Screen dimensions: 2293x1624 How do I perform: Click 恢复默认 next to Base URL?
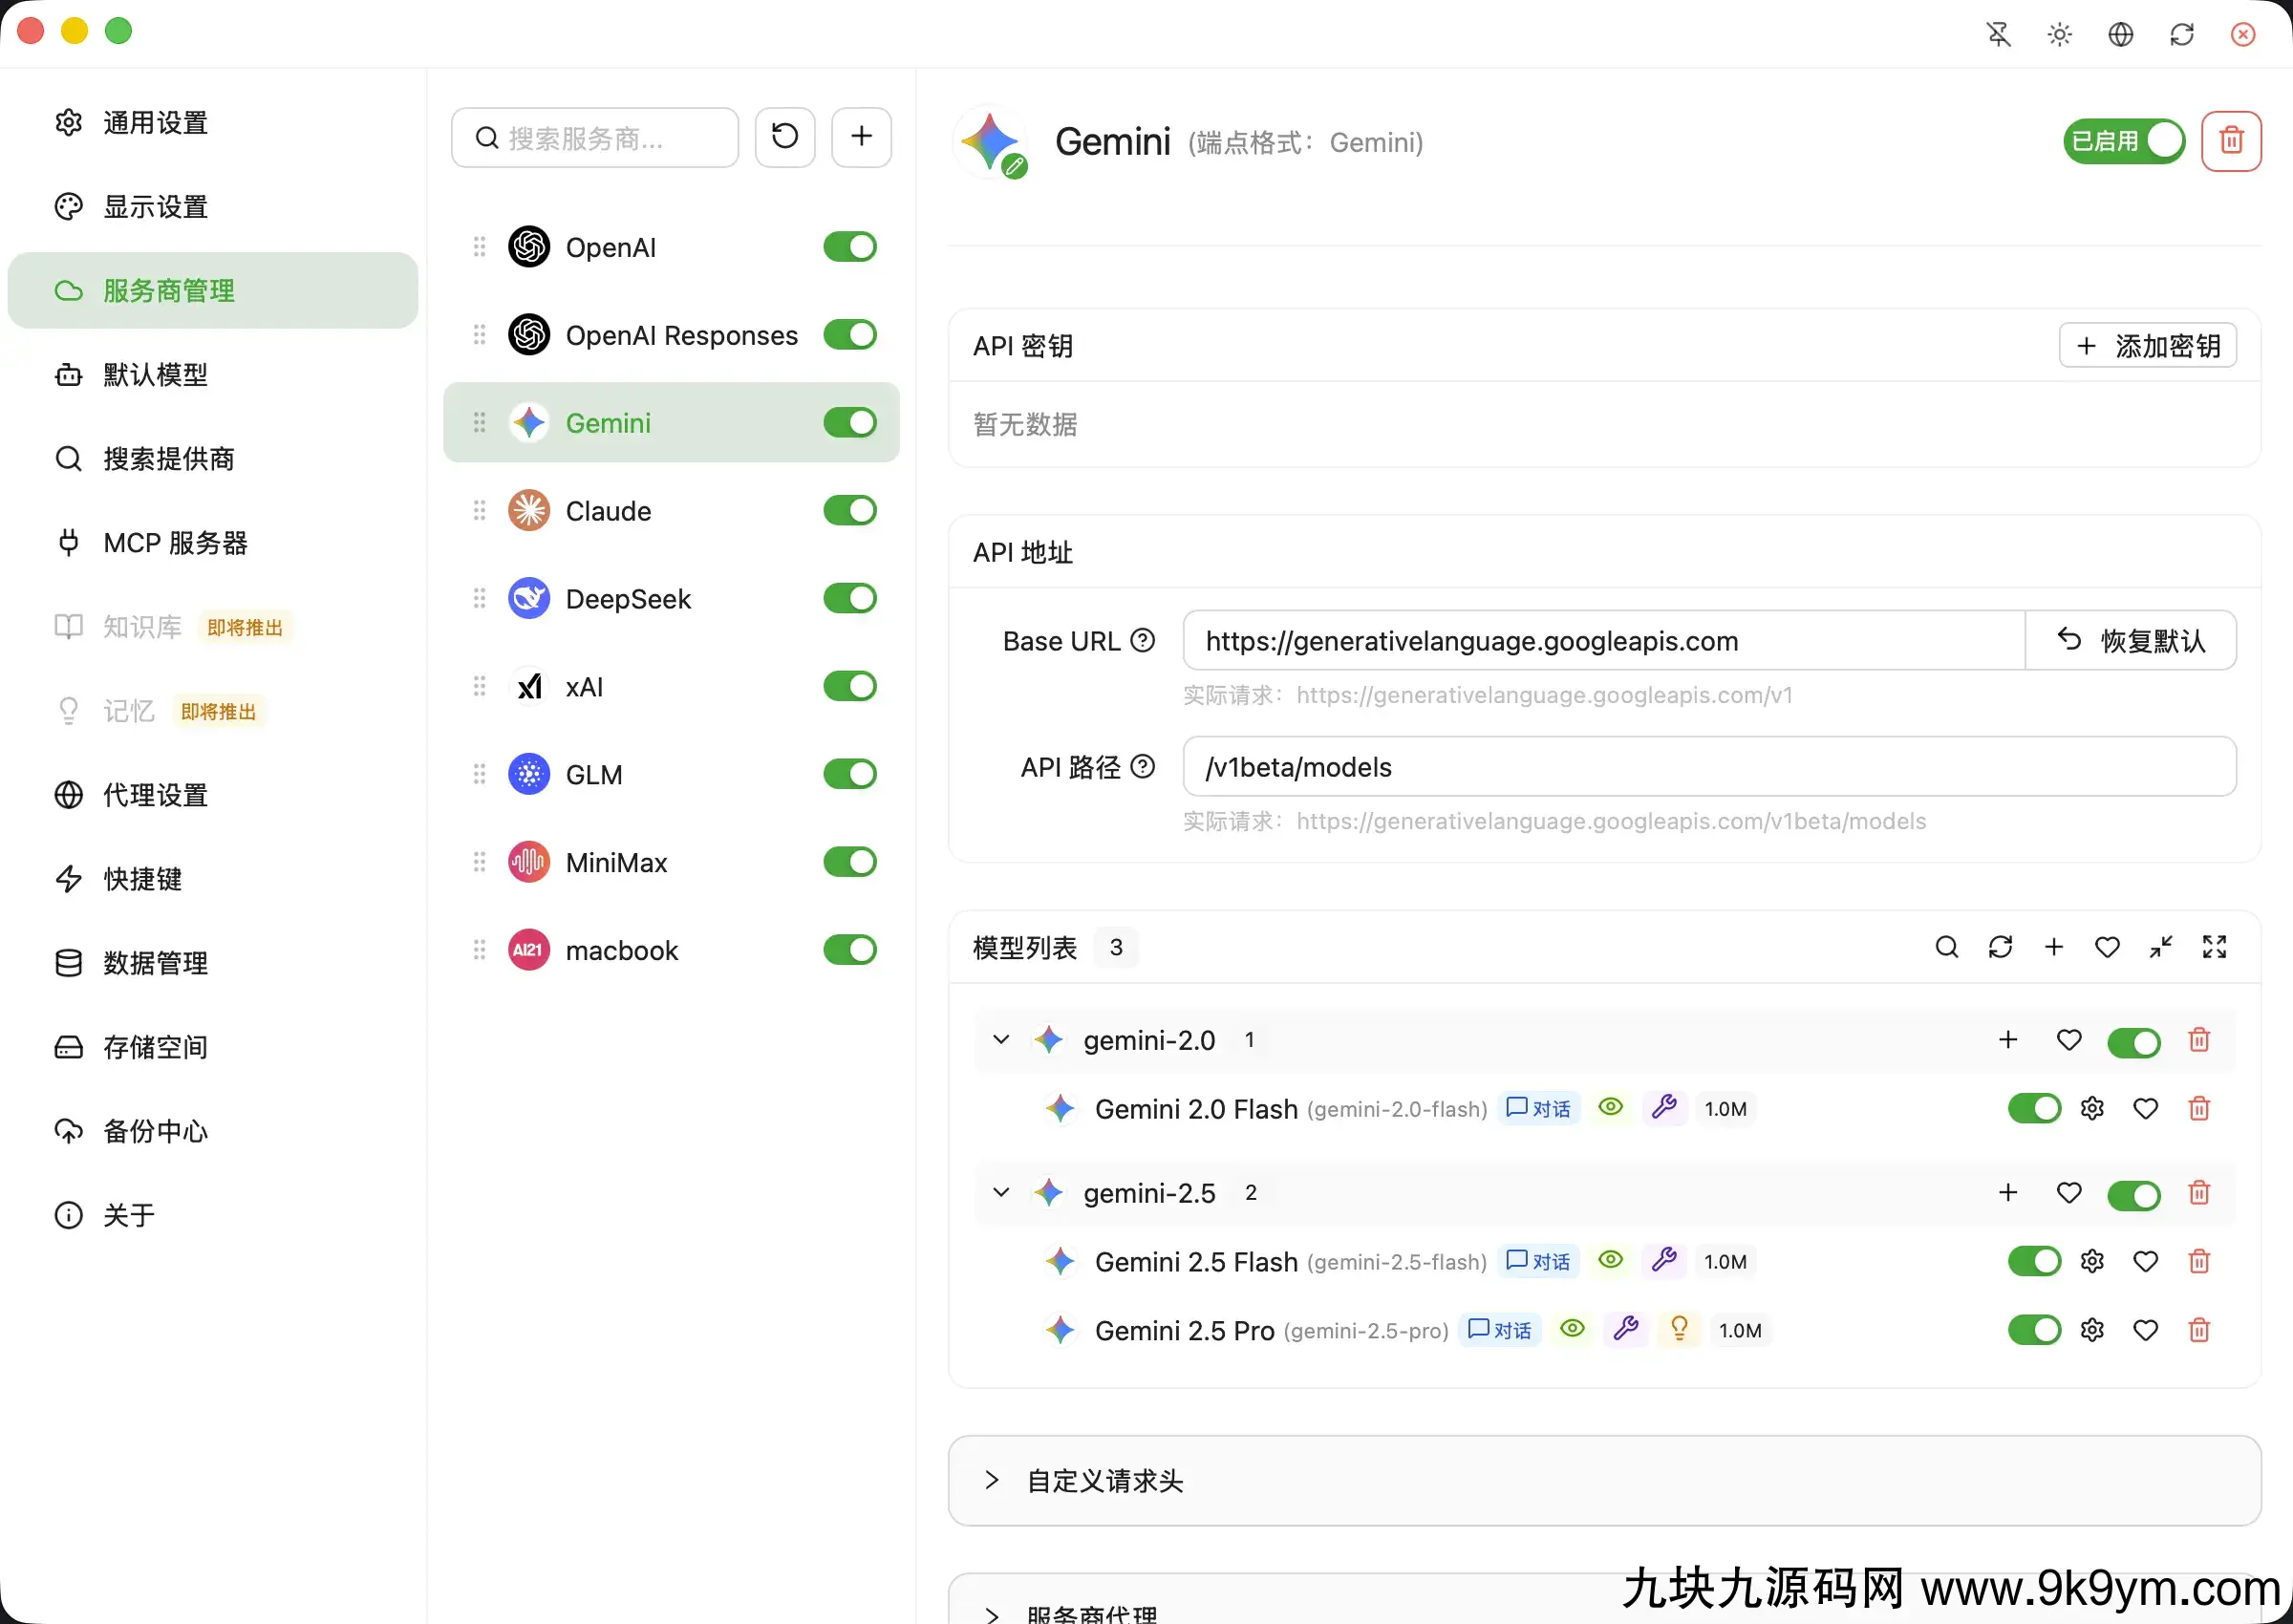(x=2131, y=641)
